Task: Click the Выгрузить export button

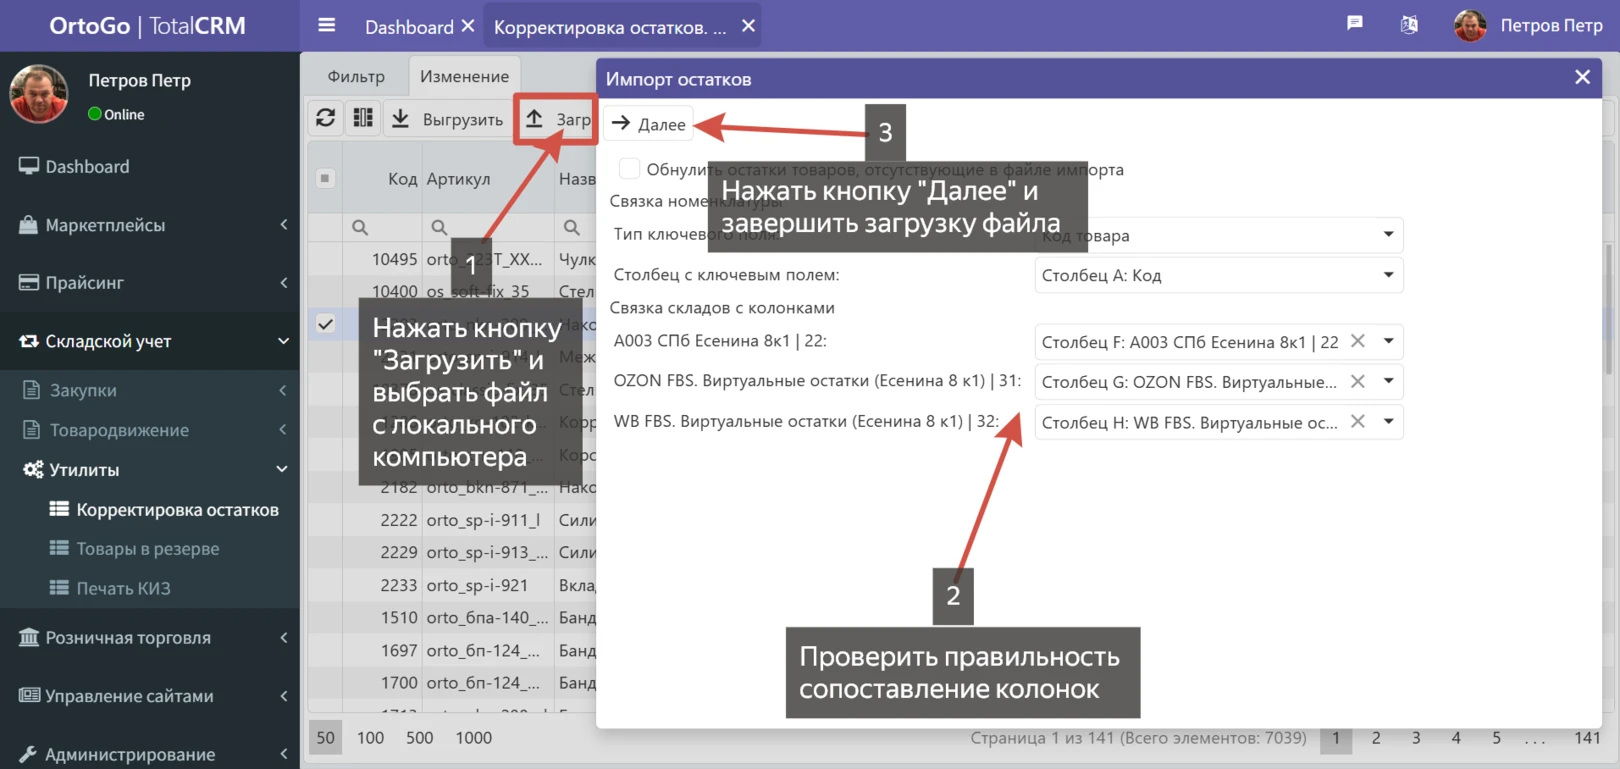Action: [x=447, y=120]
